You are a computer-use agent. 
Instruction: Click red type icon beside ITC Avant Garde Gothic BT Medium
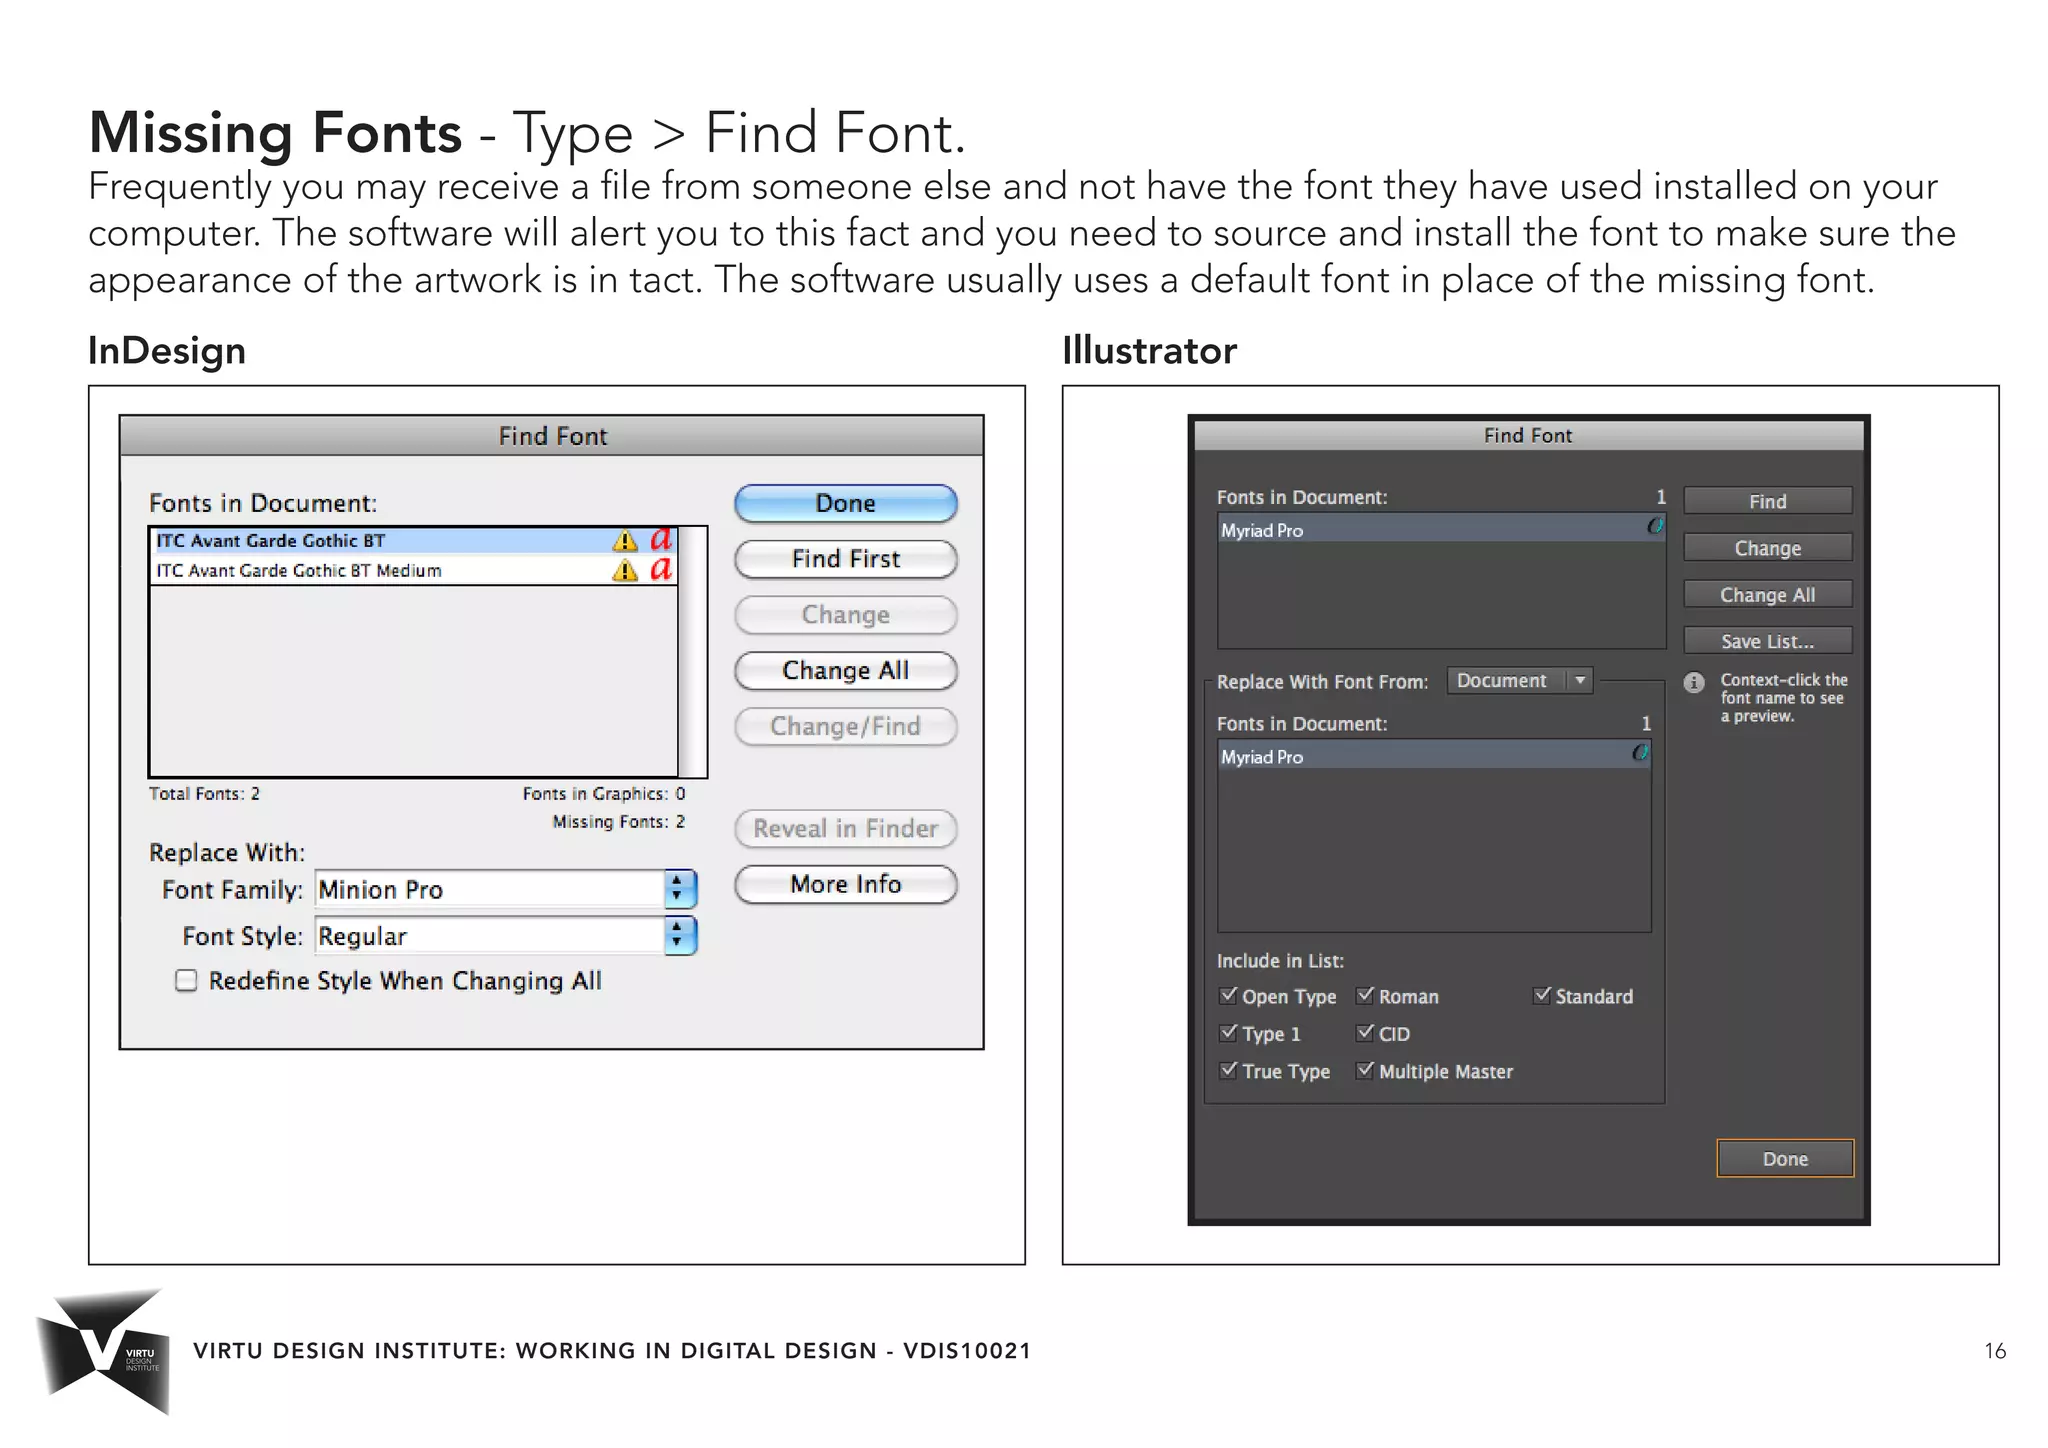[x=661, y=570]
